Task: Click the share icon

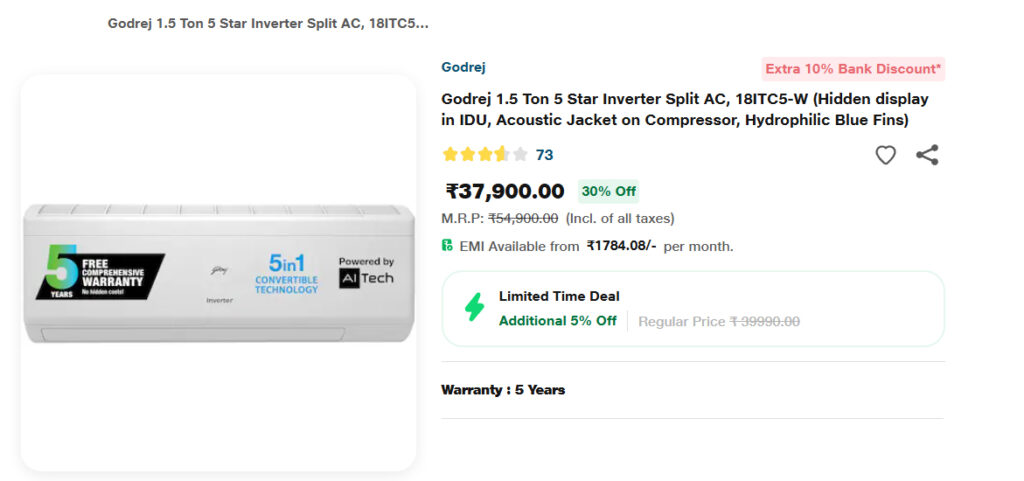Action: pyautogui.click(x=927, y=155)
